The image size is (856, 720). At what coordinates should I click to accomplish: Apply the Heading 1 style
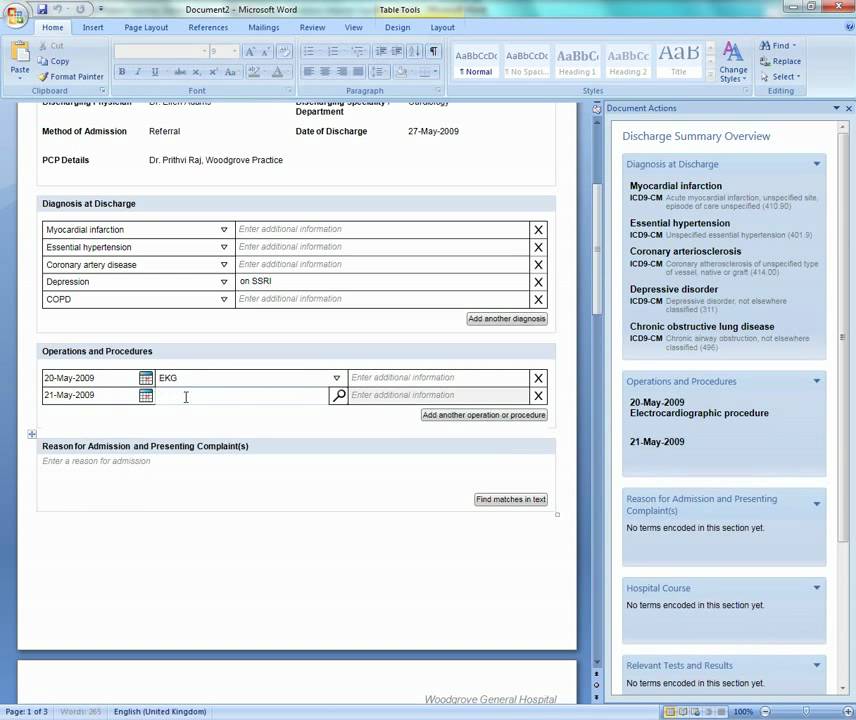click(x=578, y=61)
